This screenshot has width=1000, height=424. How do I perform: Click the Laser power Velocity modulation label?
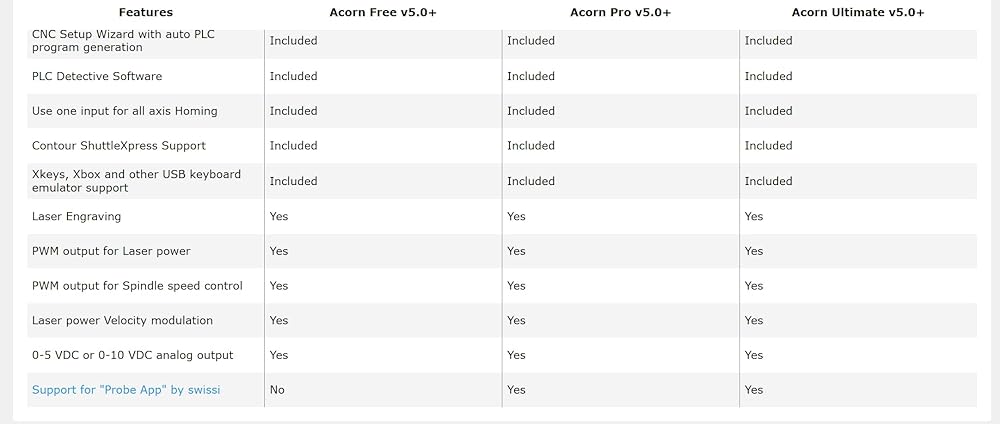[x=122, y=321]
